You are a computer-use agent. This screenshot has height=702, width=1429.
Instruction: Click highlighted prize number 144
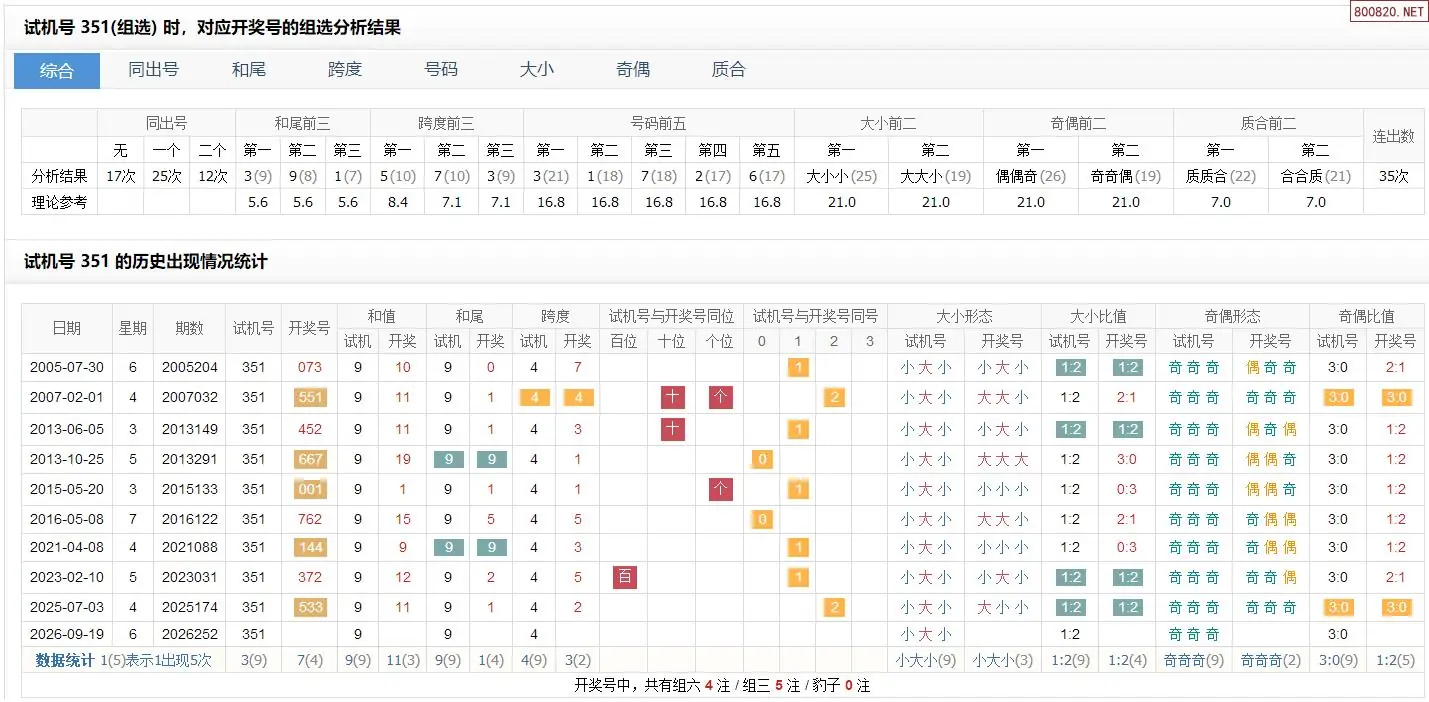coord(310,547)
